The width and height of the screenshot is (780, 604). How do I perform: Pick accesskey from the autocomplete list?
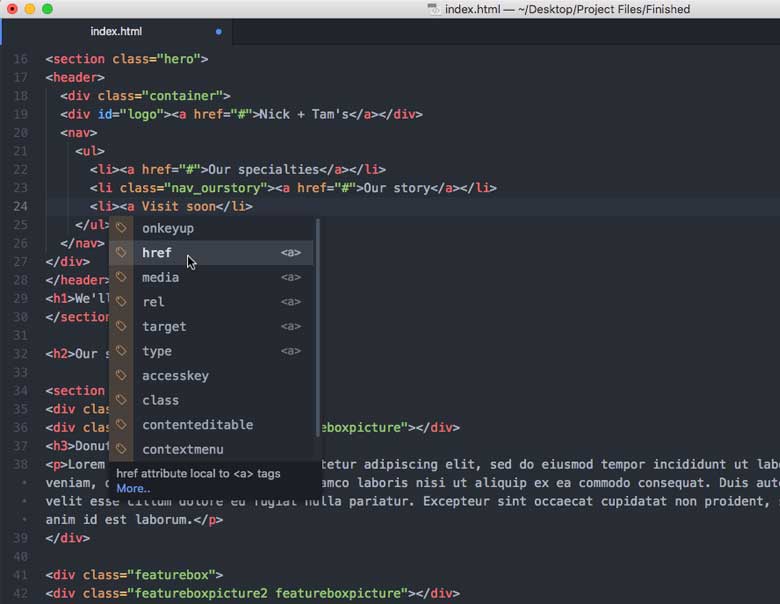(211, 376)
